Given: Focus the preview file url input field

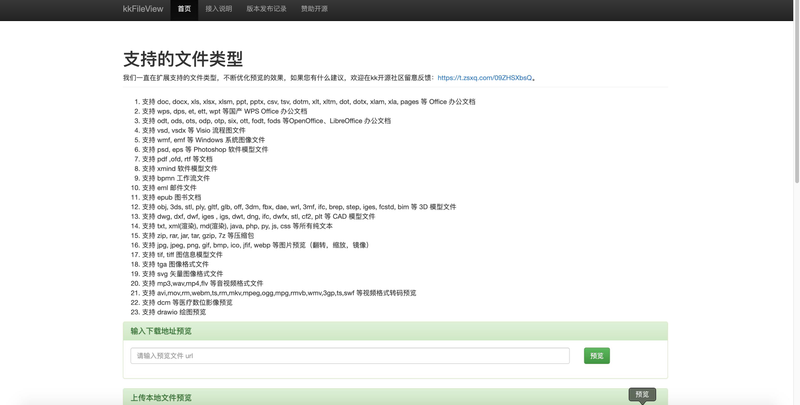Looking at the screenshot, I should [350, 356].
